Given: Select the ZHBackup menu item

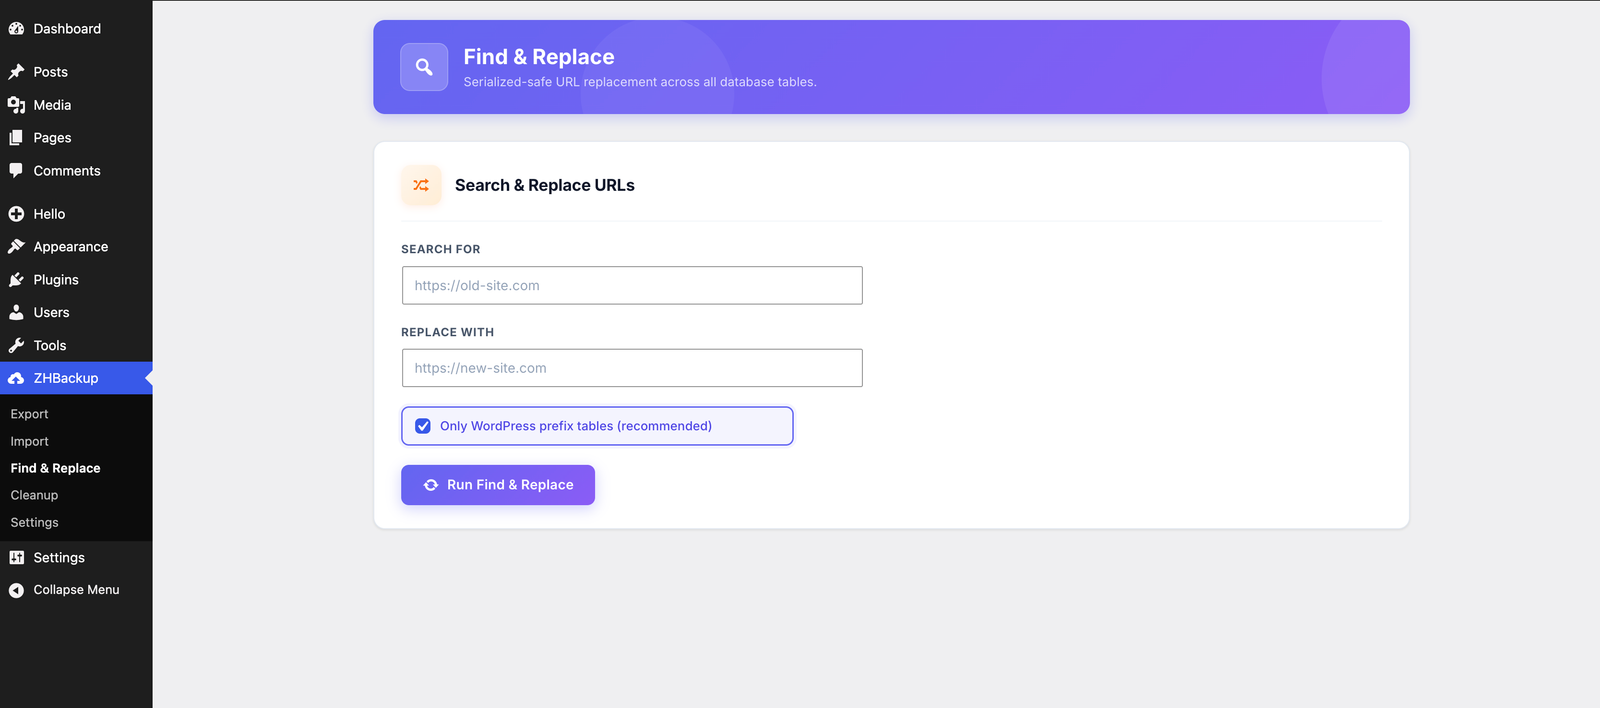Looking at the screenshot, I should pos(76,378).
